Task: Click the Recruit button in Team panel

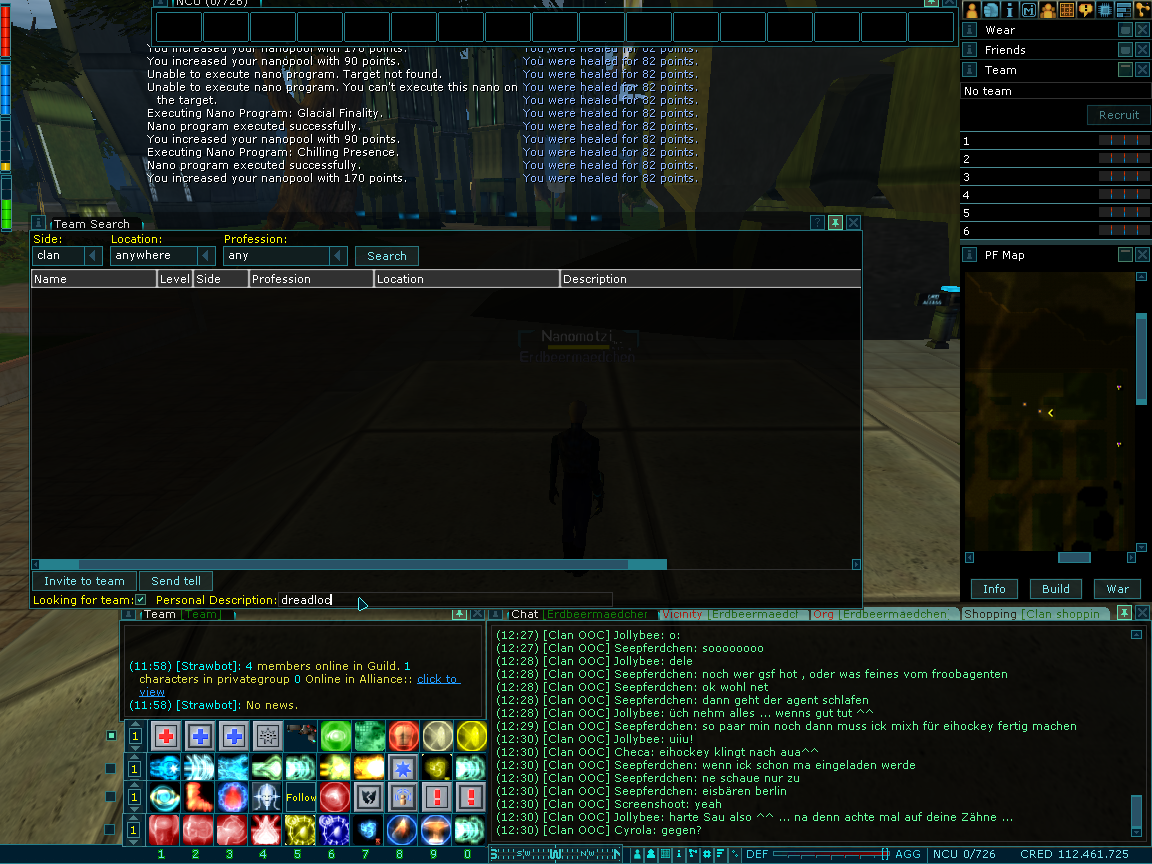Action: click(1118, 115)
